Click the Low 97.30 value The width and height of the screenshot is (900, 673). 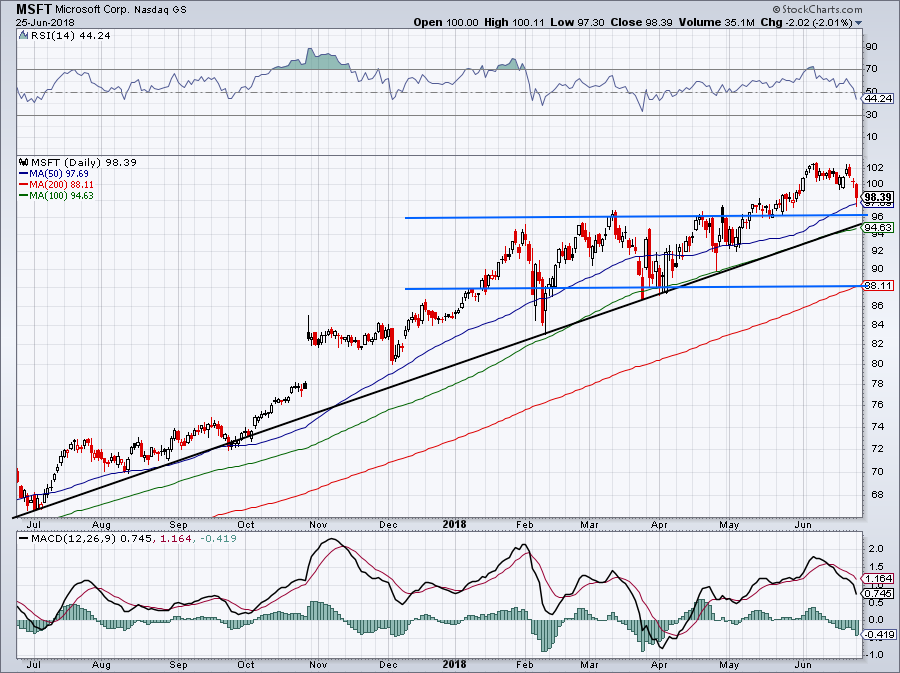[577, 22]
